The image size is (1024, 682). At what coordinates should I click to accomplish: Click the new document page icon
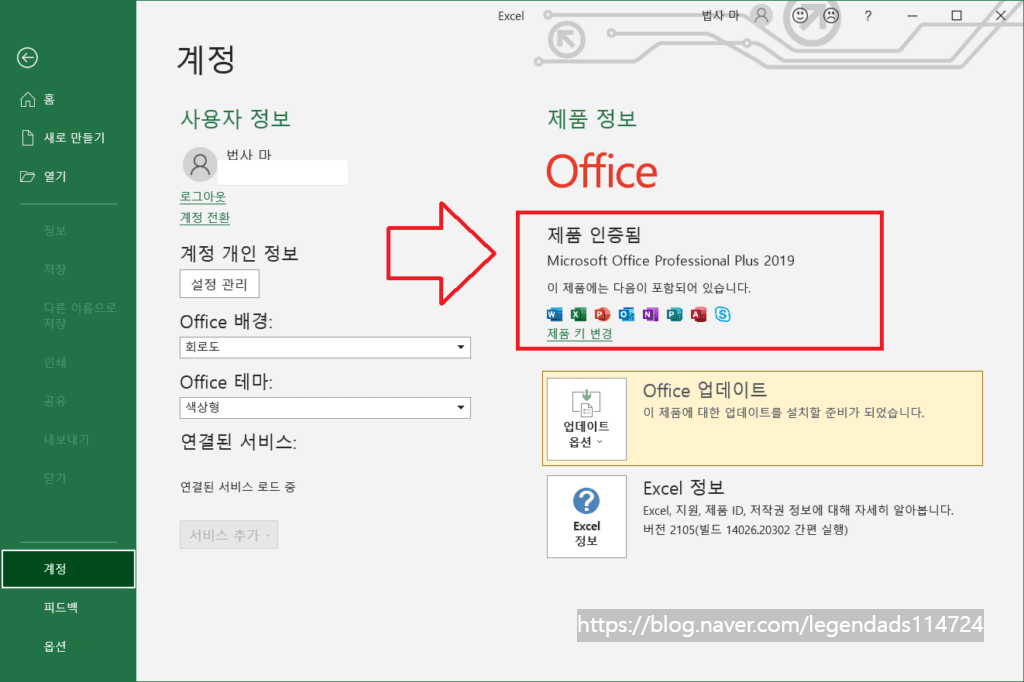pos(27,138)
